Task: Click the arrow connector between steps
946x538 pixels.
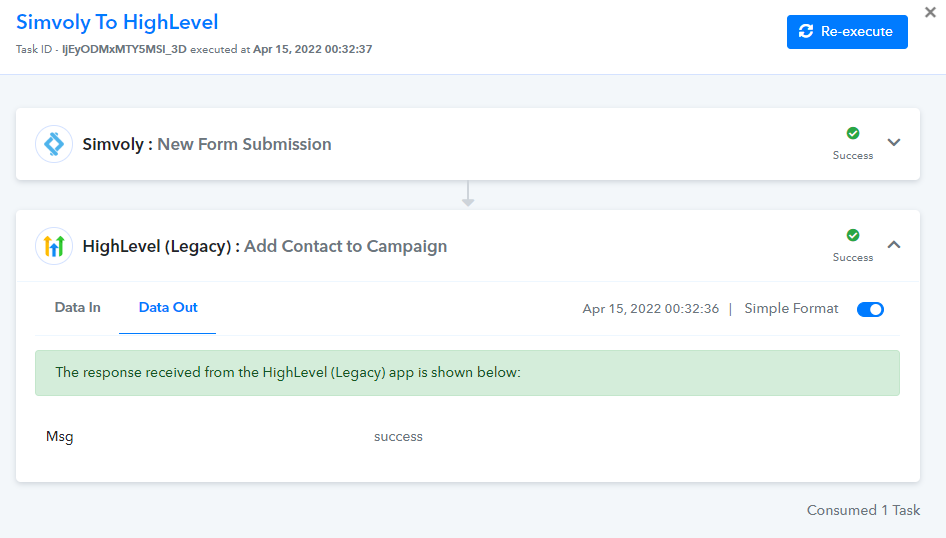Action: 468,194
